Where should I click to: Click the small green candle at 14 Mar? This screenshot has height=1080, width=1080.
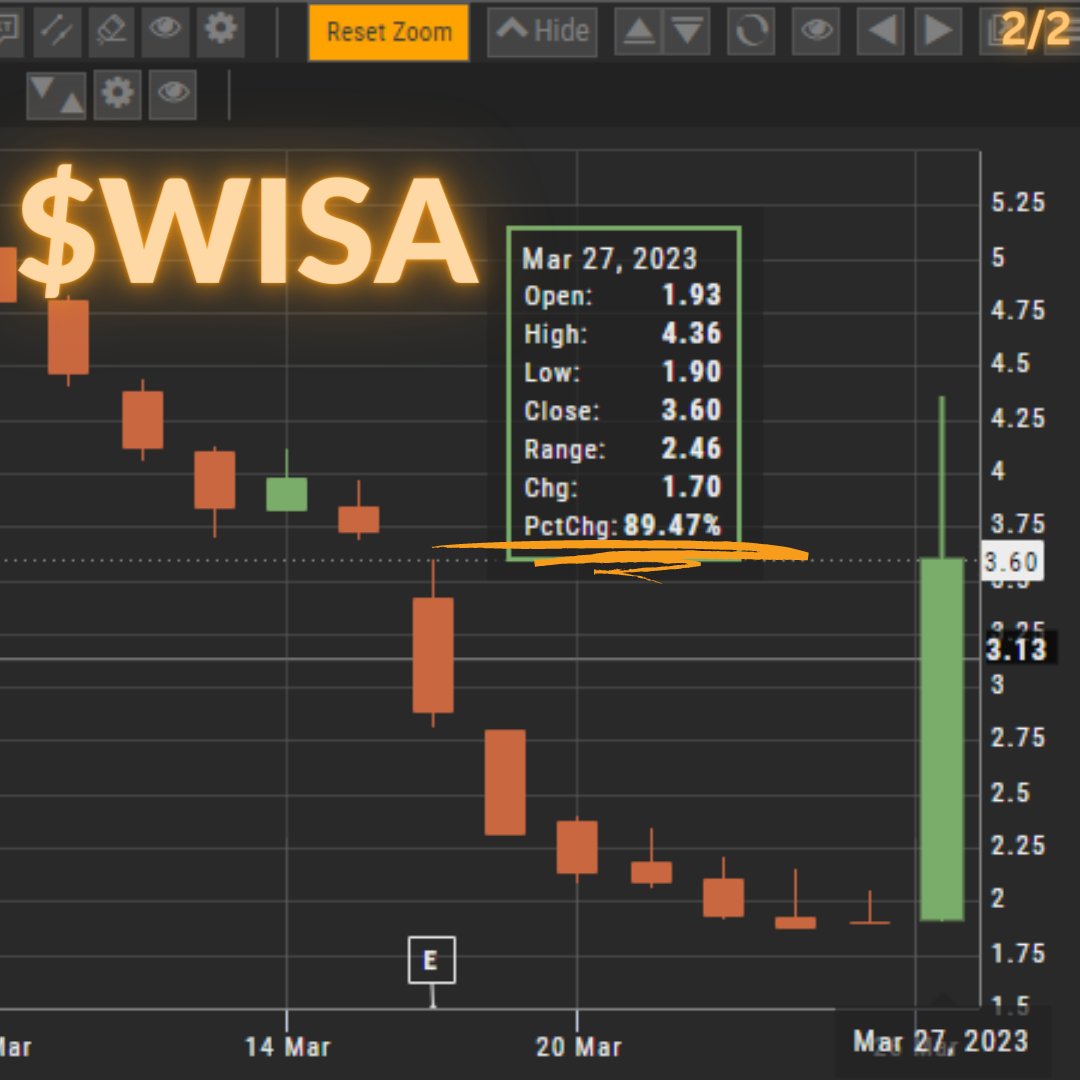click(287, 494)
